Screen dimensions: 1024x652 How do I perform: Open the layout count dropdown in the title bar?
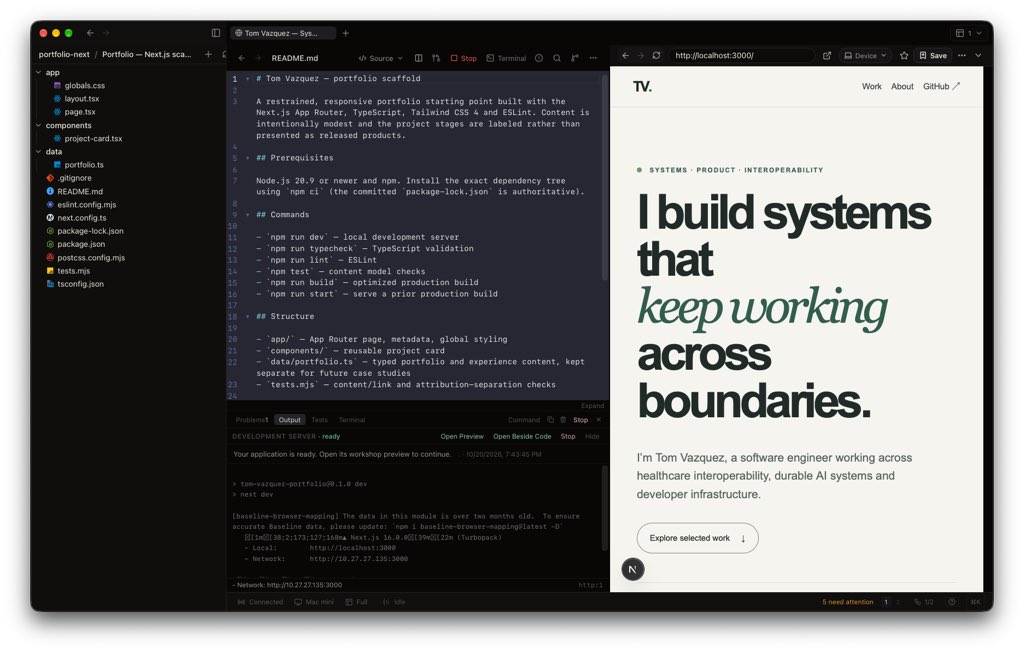click(x=968, y=33)
